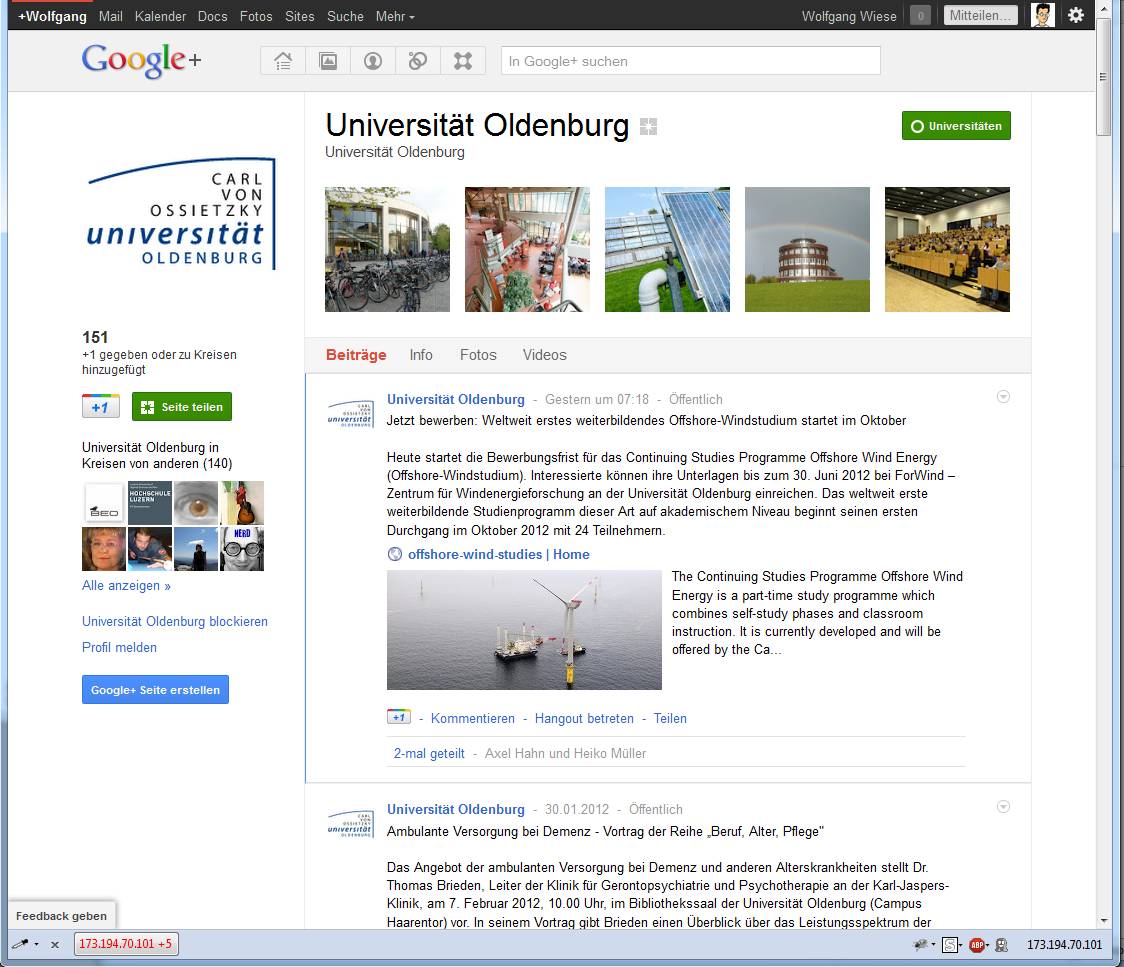
Task: Click Kommentieren on the Offshore post
Action: 472,718
